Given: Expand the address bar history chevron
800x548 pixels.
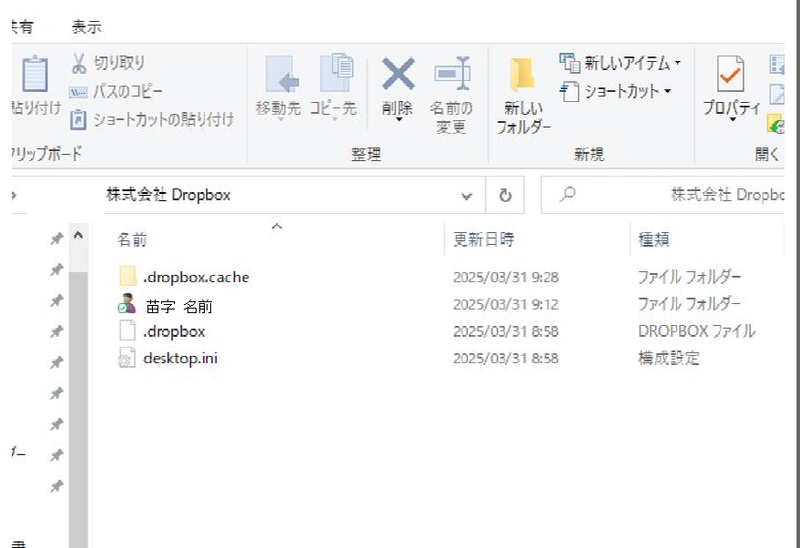Looking at the screenshot, I should pyautogui.click(x=466, y=196).
